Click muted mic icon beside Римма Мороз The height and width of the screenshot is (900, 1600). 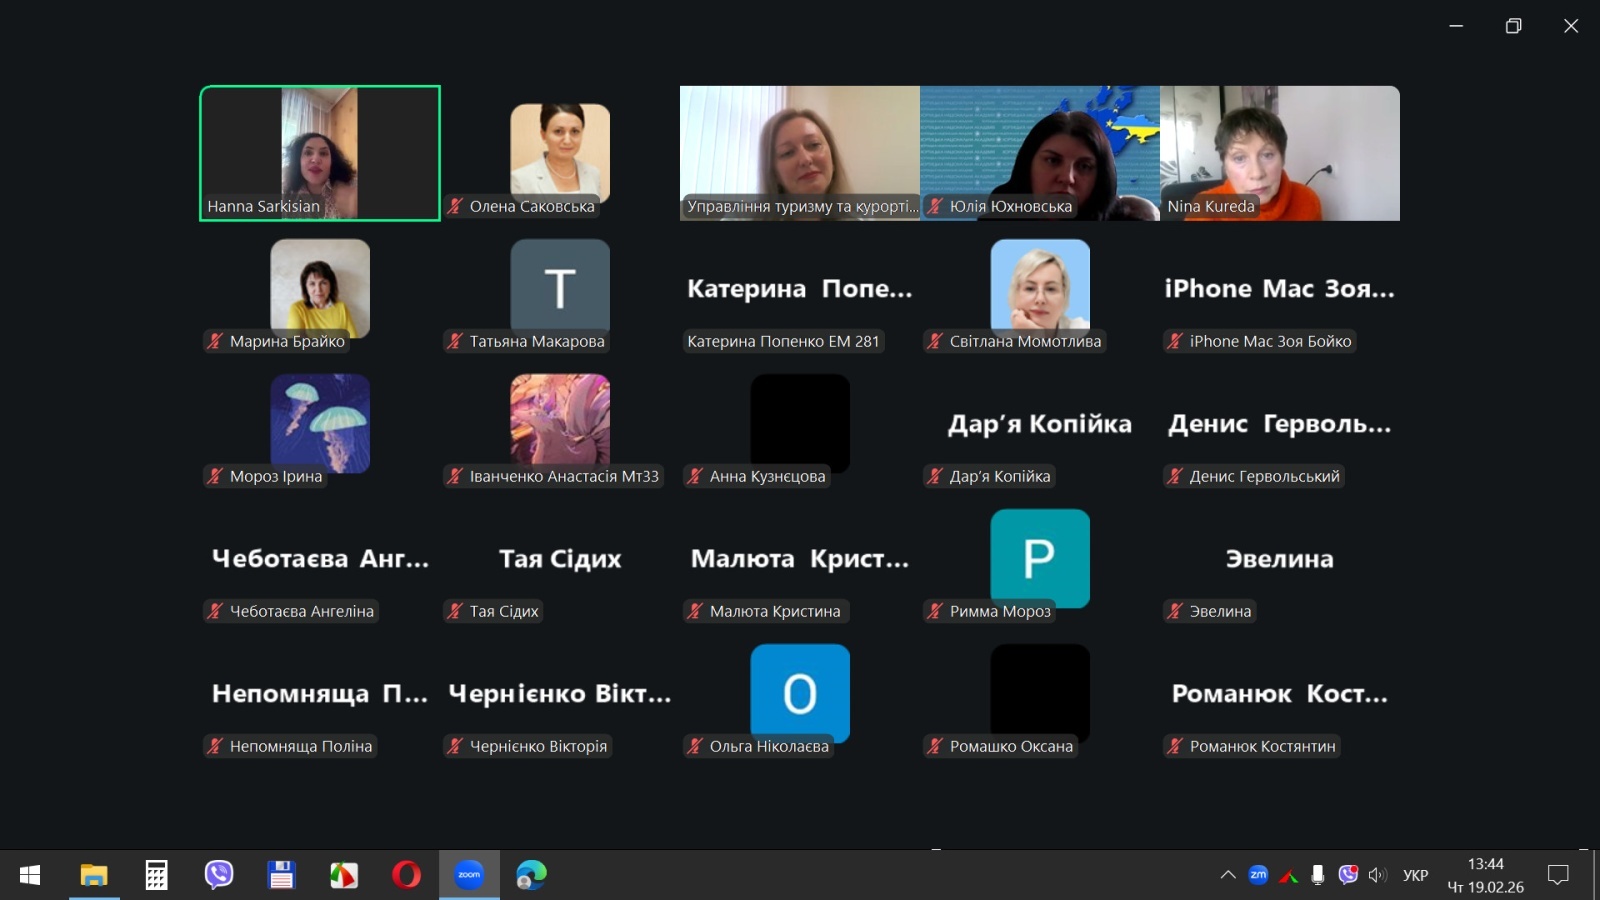pyautogui.click(x=935, y=611)
